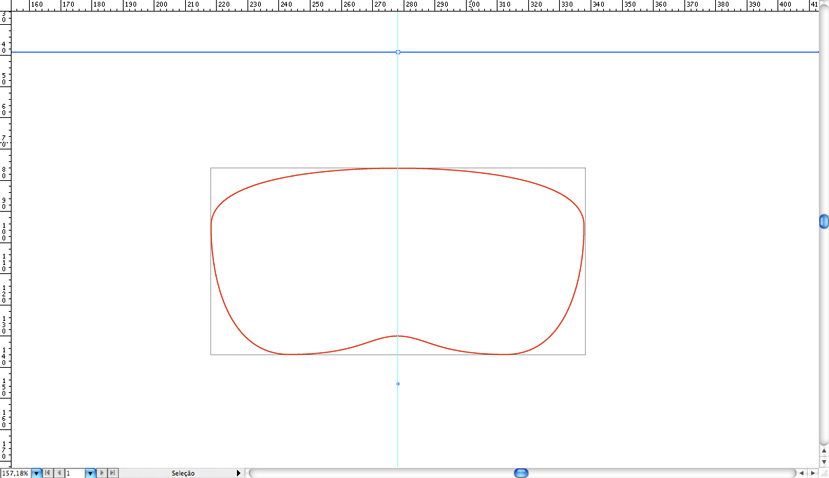The height and width of the screenshot is (478, 829).
Task: Click the horizontal scrollbar thumb
Action: [x=521, y=473]
